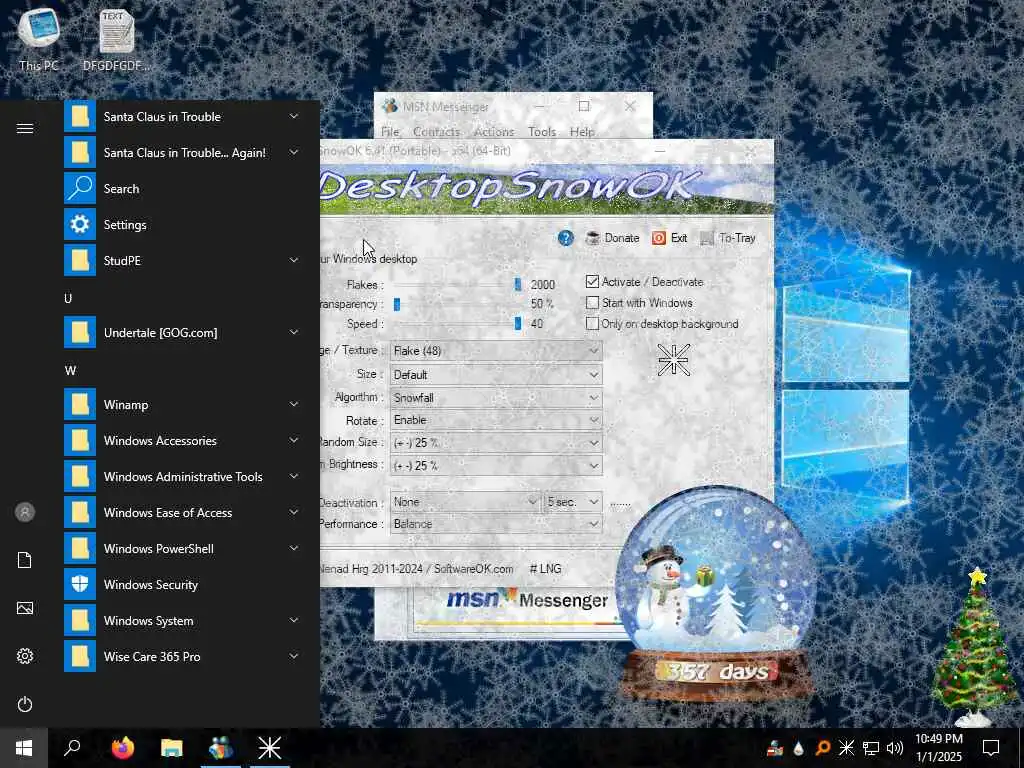Screen dimensions: 1024x768
Task: Open the Contacts menu in MSN Messenger
Action: [436, 131]
